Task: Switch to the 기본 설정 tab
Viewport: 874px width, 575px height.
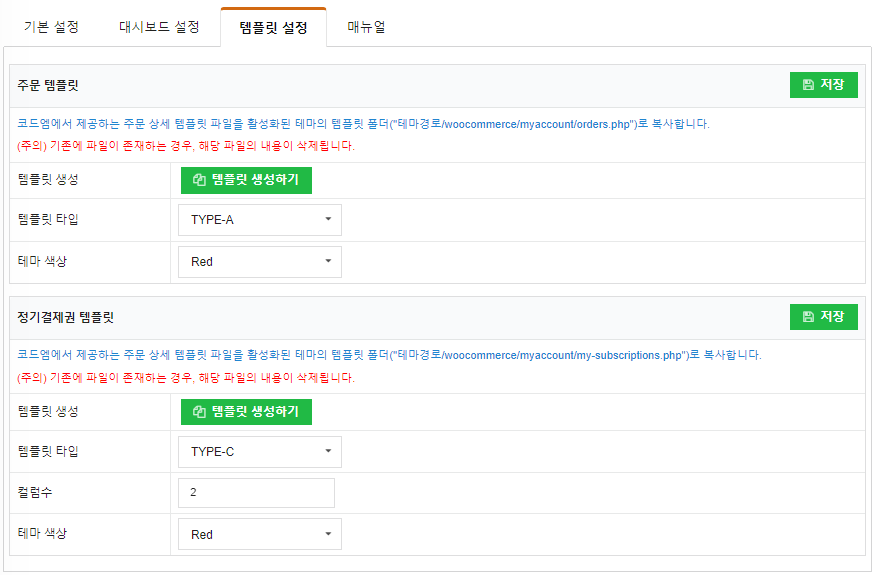Action: pos(51,27)
